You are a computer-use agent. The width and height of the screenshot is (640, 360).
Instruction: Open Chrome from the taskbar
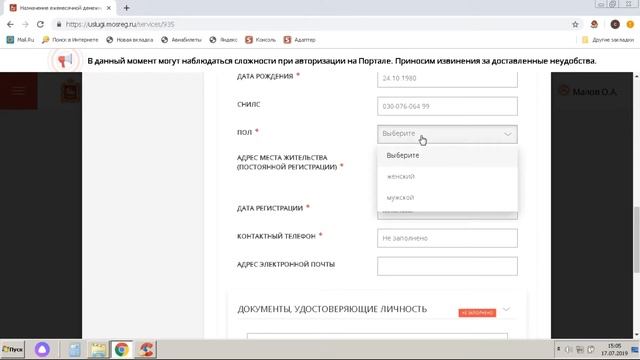coord(122,349)
